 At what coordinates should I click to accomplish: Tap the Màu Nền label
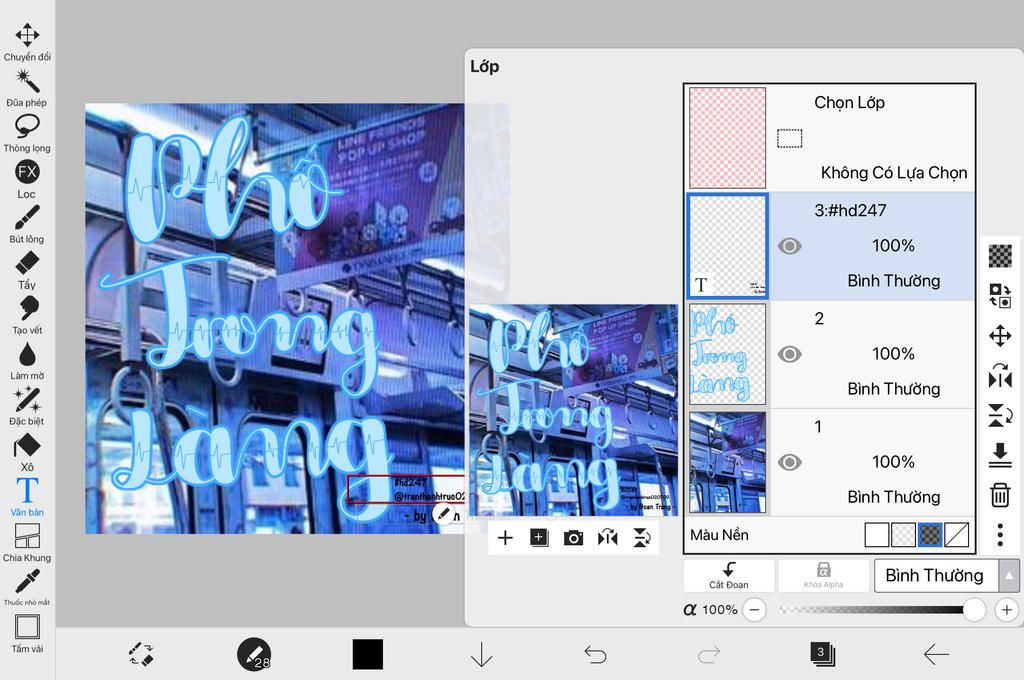click(719, 535)
